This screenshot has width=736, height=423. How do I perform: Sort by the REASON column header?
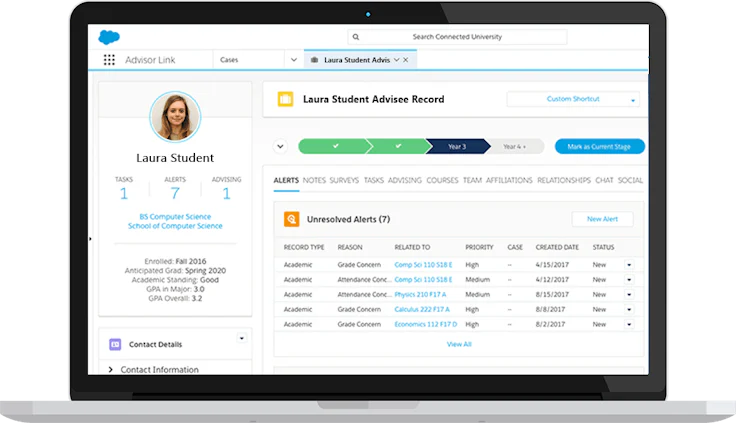tap(350, 247)
